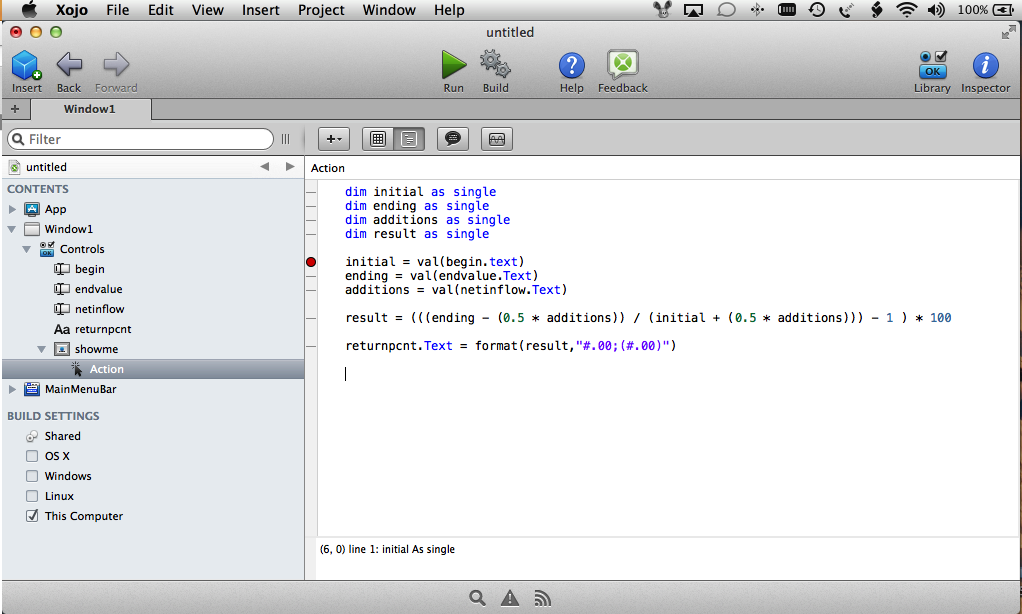This screenshot has width=1022, height=614.
Task: Click the Forward arrow icon
Action: click(116, 65)
